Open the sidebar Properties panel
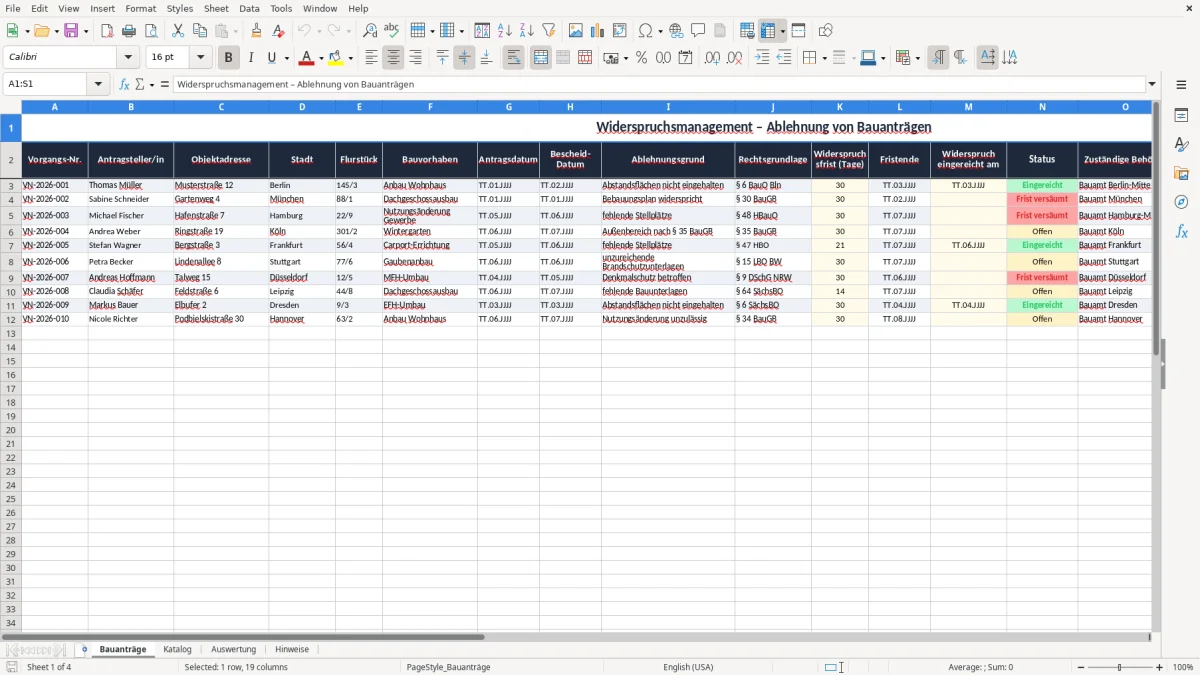Image resolution: width=1200 pixels, height=675 pixels. tap(1181, 116)
